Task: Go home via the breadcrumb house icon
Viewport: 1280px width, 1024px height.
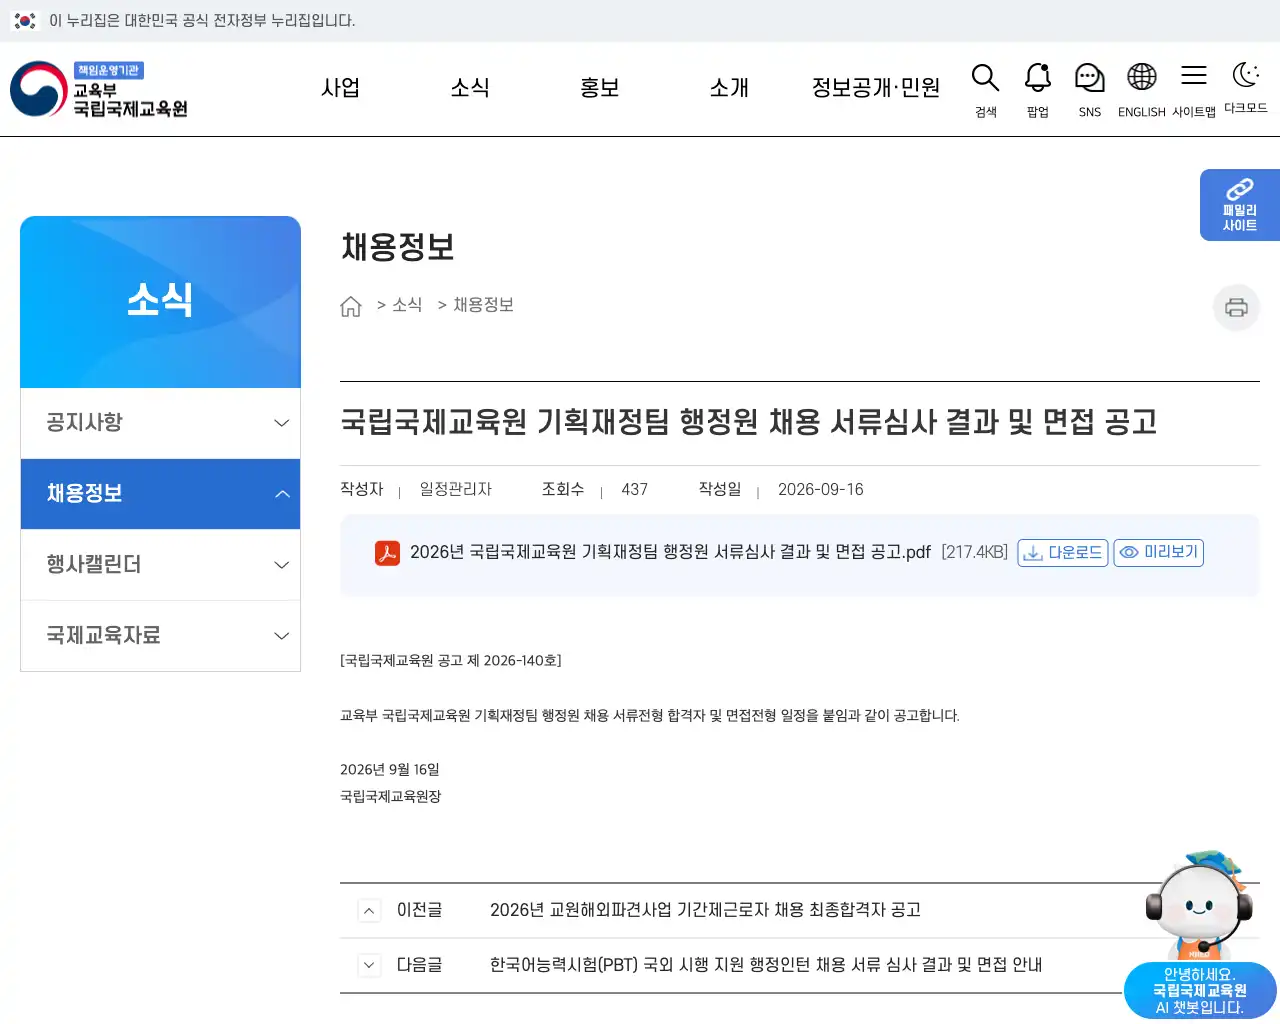Action: pyautogui.click(x=351, y=306)
